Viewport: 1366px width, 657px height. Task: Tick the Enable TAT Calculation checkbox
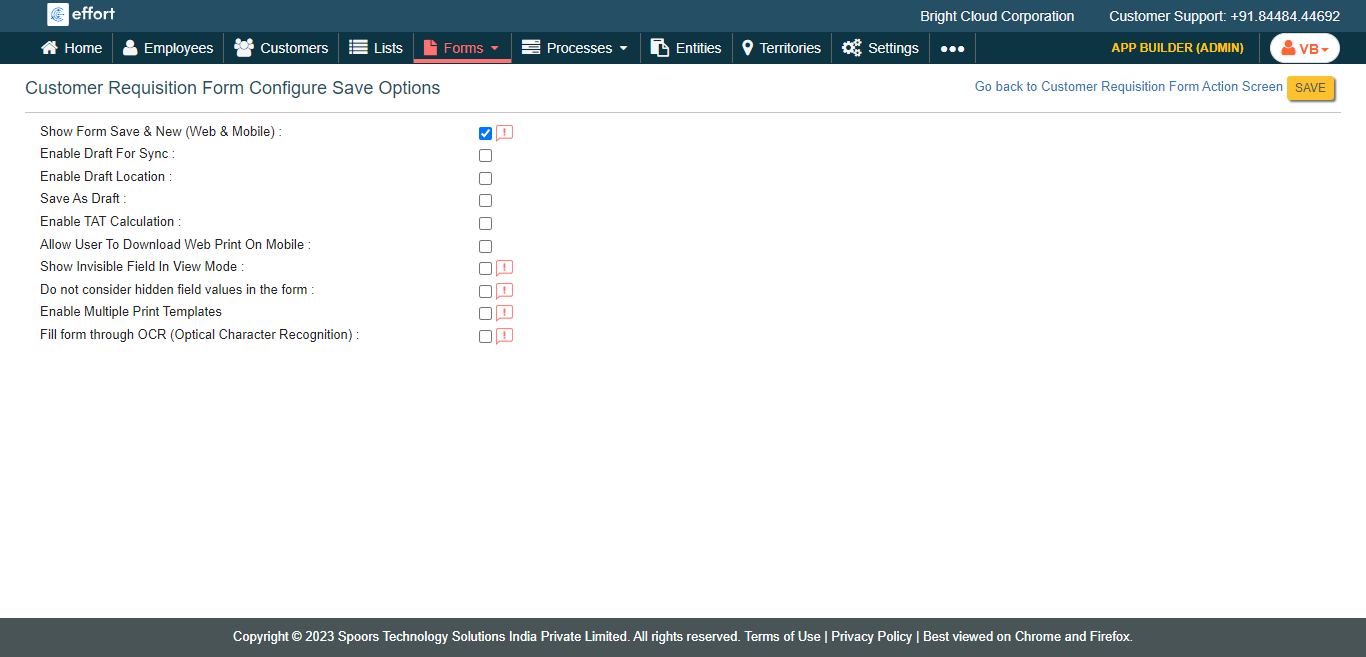click(x=485, y=224)
